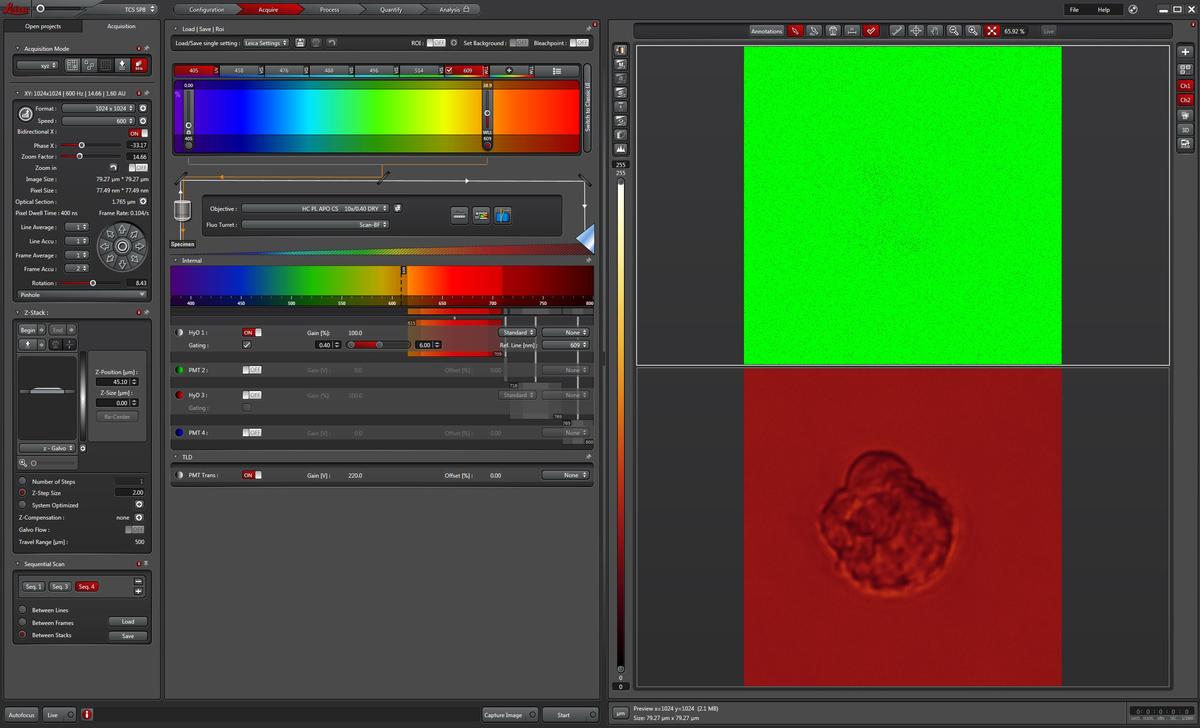Click the zoom-in magnifier in the viewer toolbar
This screenshot has width=1200, height=728.
973,31
